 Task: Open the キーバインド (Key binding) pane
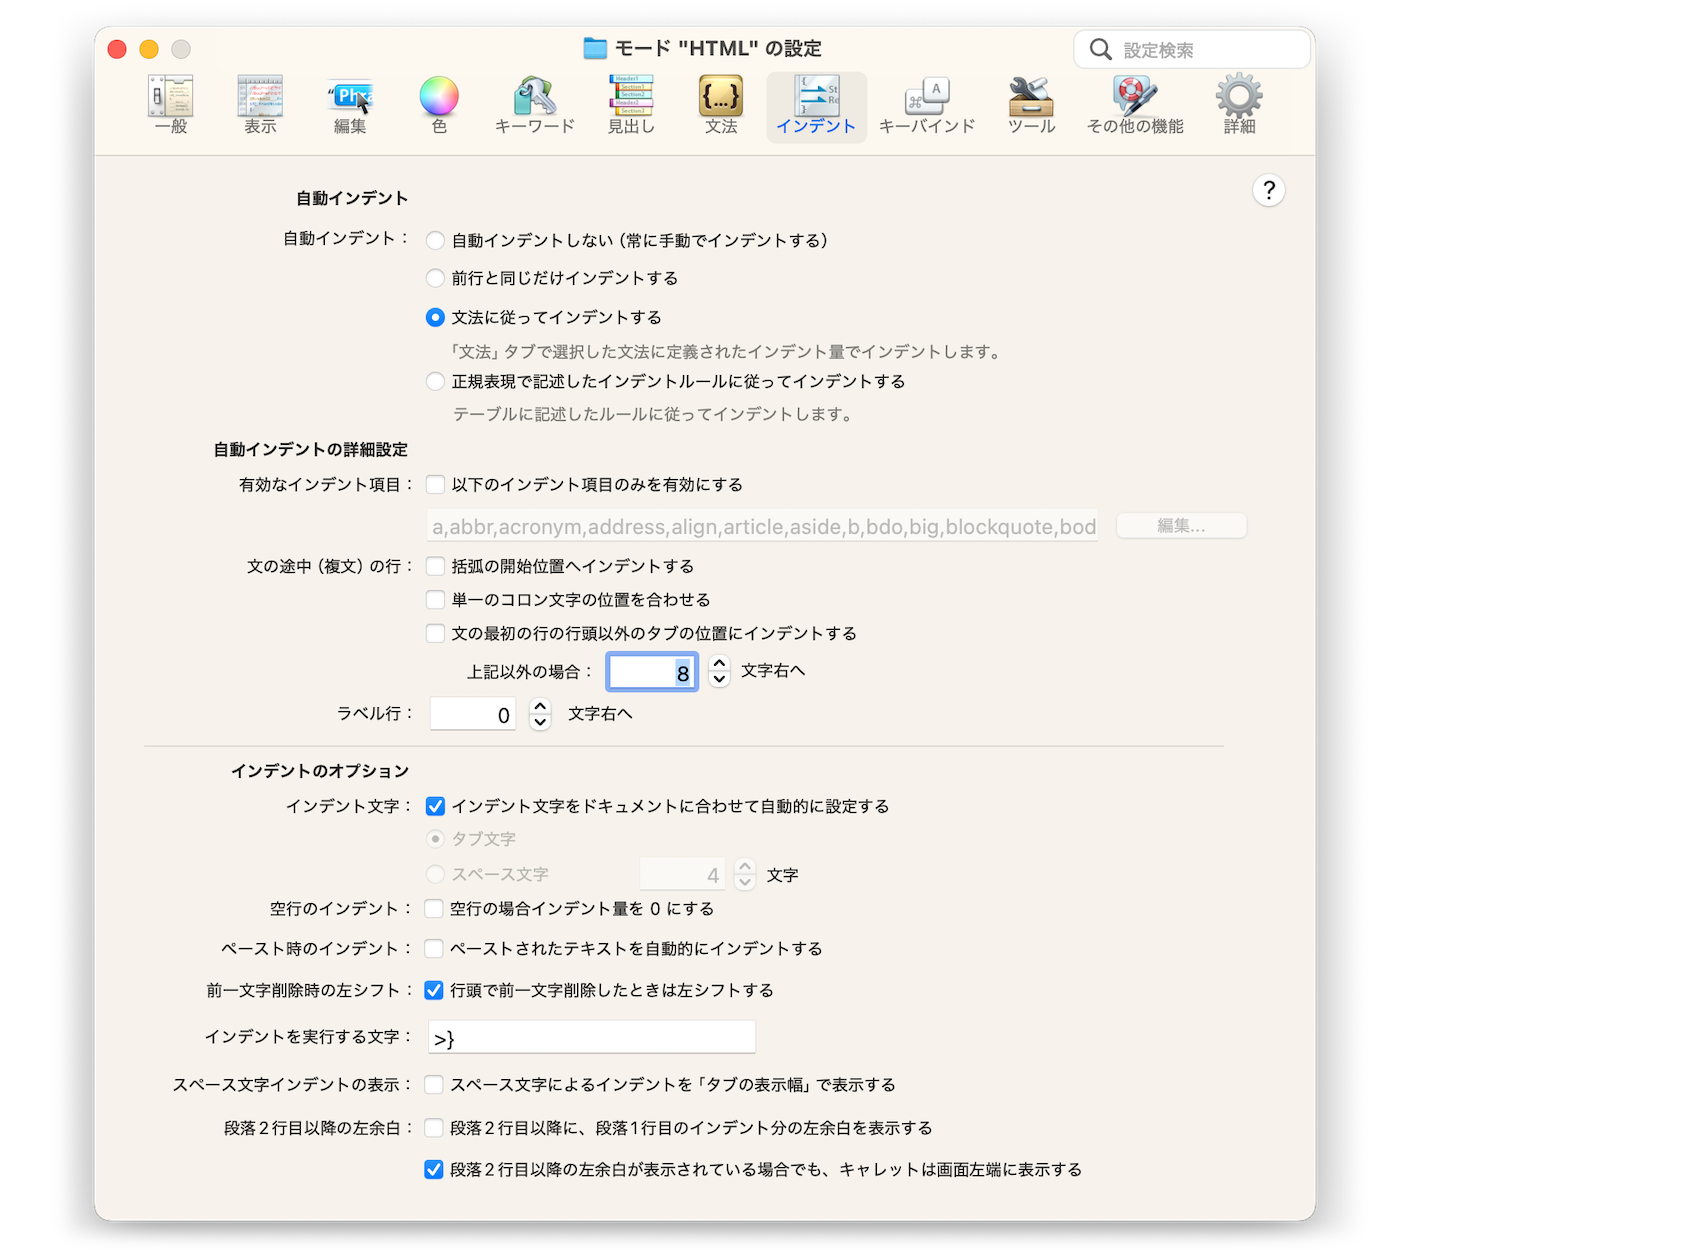point(927,104)
